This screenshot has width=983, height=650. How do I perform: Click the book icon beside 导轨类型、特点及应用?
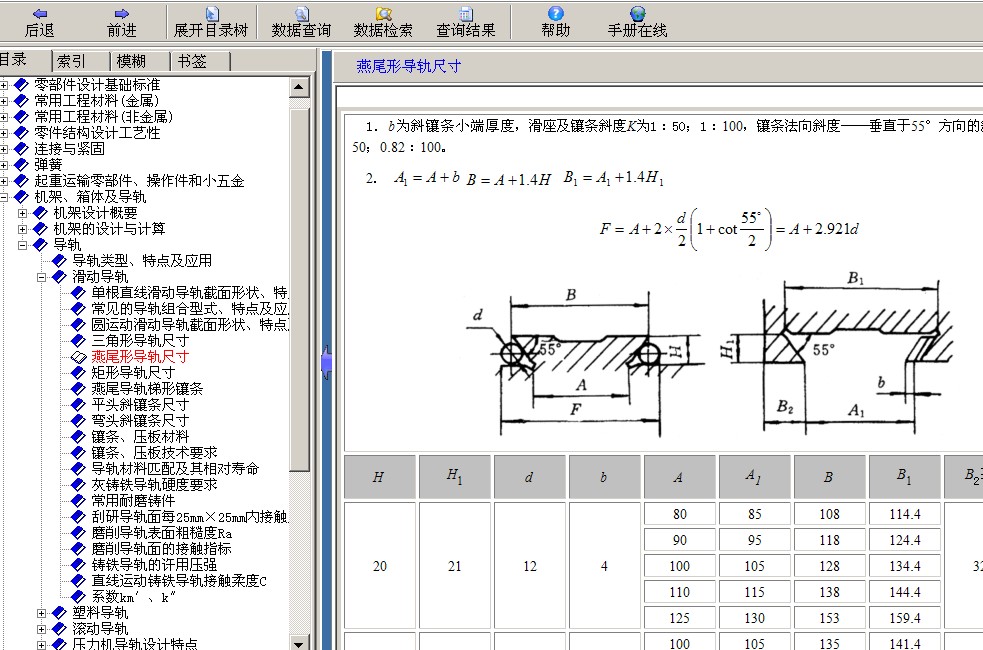tap(60, 260)
